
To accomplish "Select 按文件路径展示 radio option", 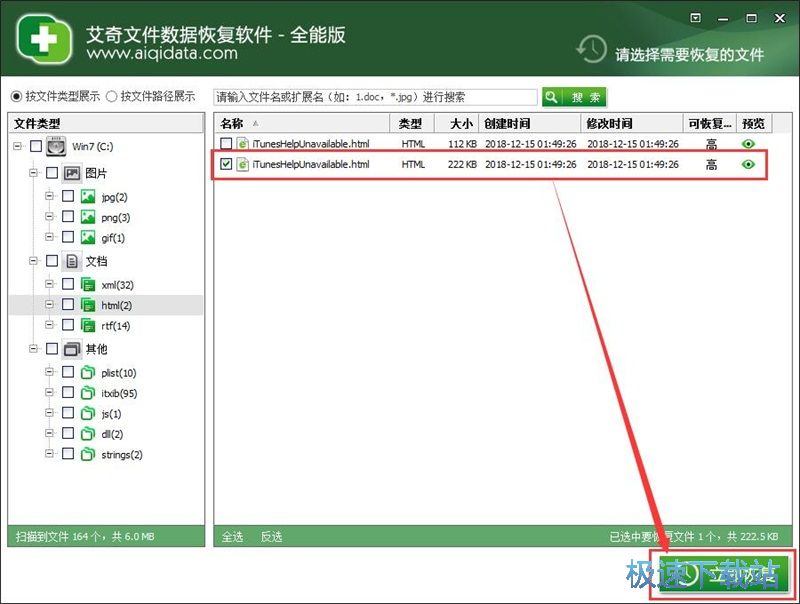I will point(112,97).
